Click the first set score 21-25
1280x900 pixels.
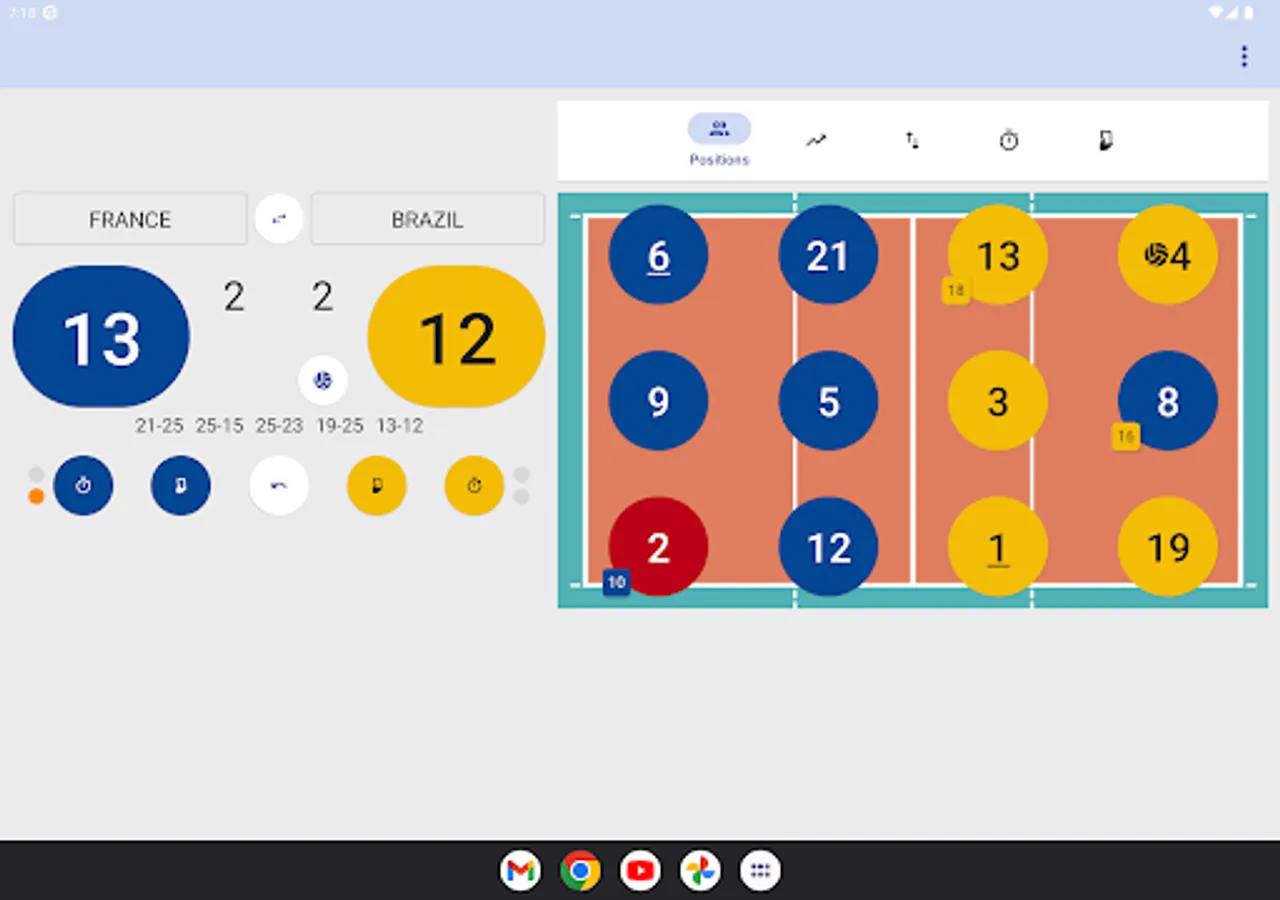[x=160, y=426]
